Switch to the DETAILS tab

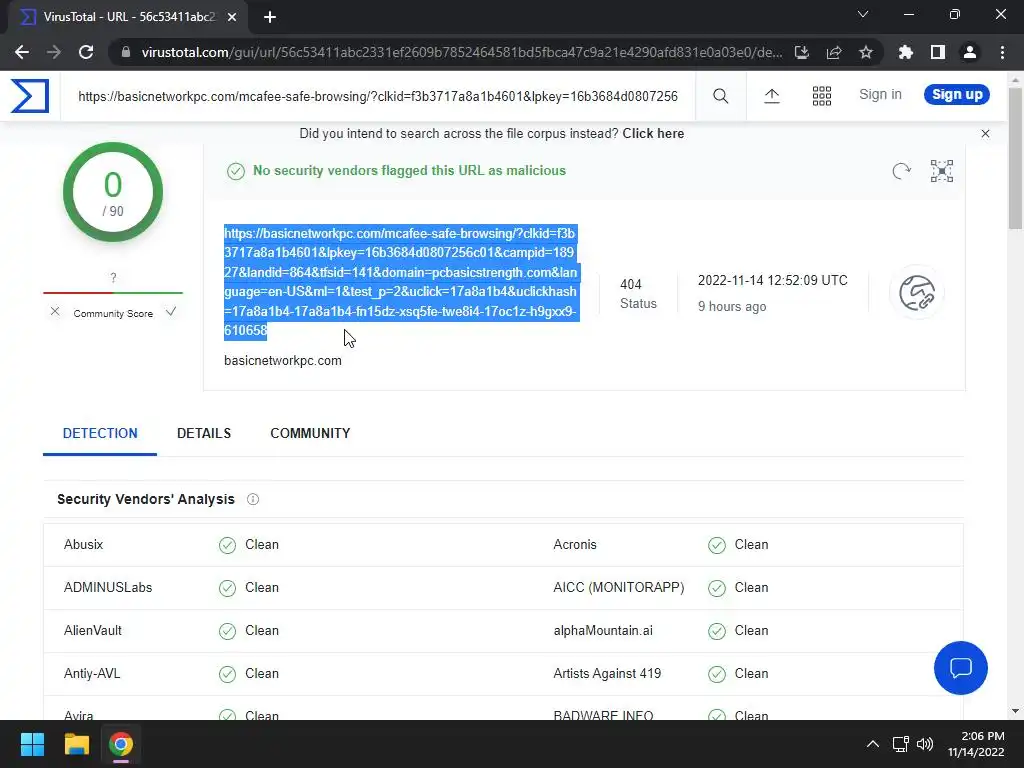(x=204, y=434)
